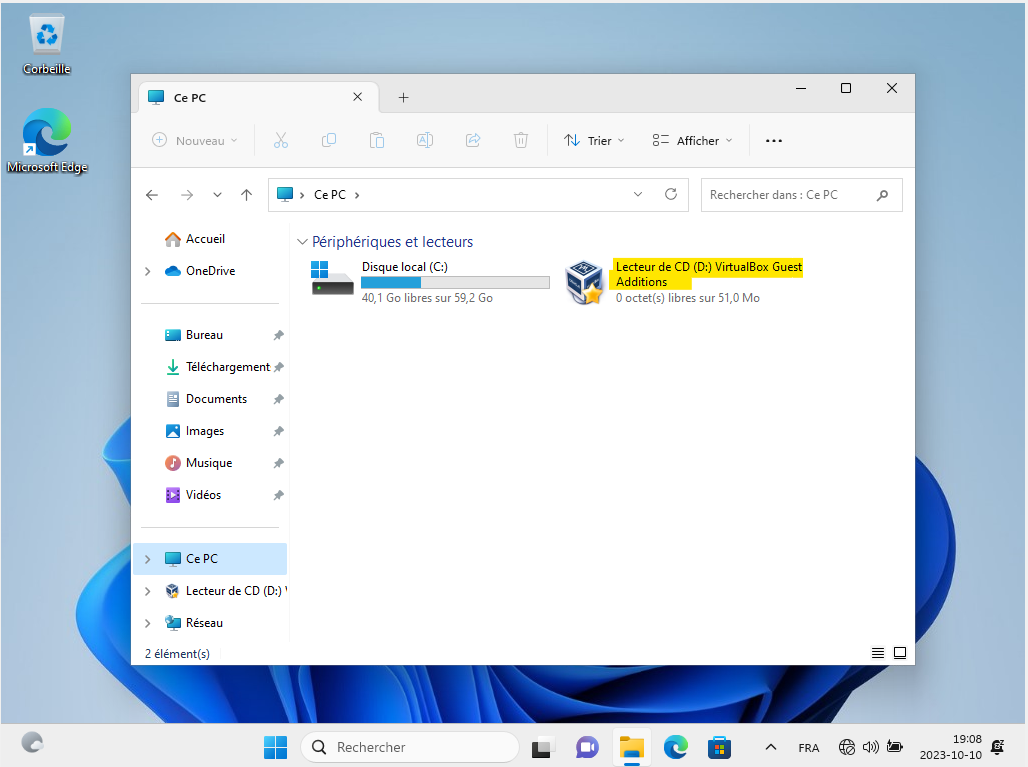Add a new tab with plus button
The image size is (1028, 767).
point(403,97)
